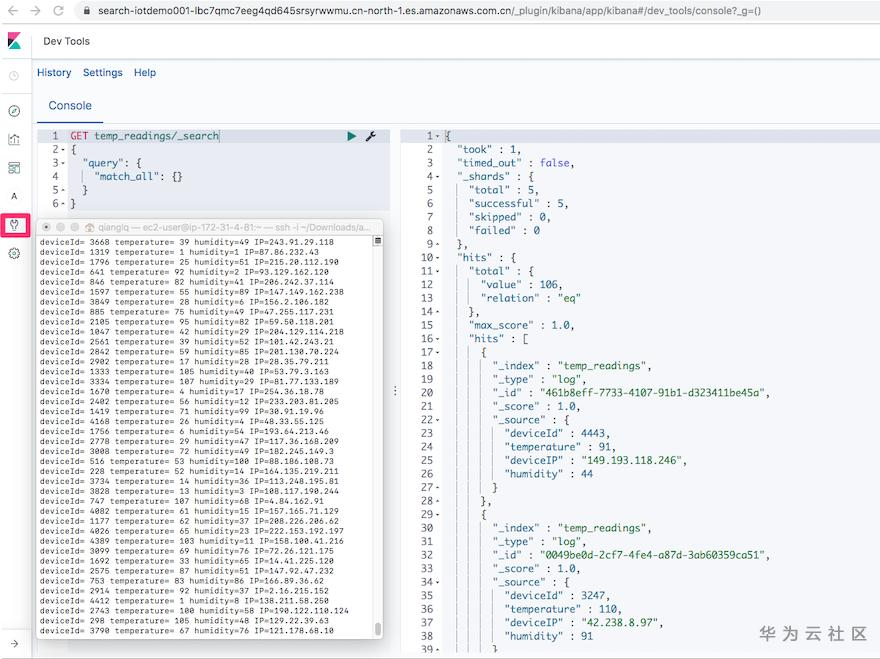Open request options wrench icon
This screenshot has width=880, height=659.
(x=371, y=136)
